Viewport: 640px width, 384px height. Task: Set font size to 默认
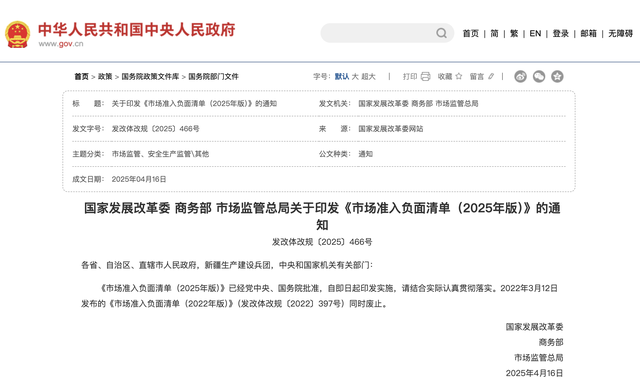pos(342,76)
